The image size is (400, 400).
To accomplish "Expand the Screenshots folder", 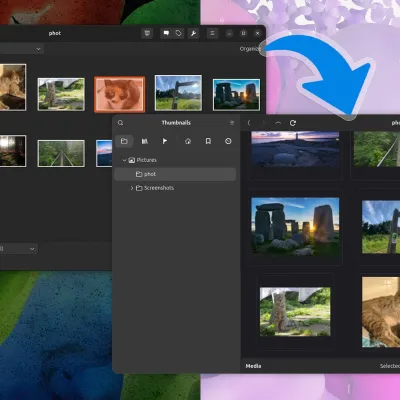I will tap(132, 188).
